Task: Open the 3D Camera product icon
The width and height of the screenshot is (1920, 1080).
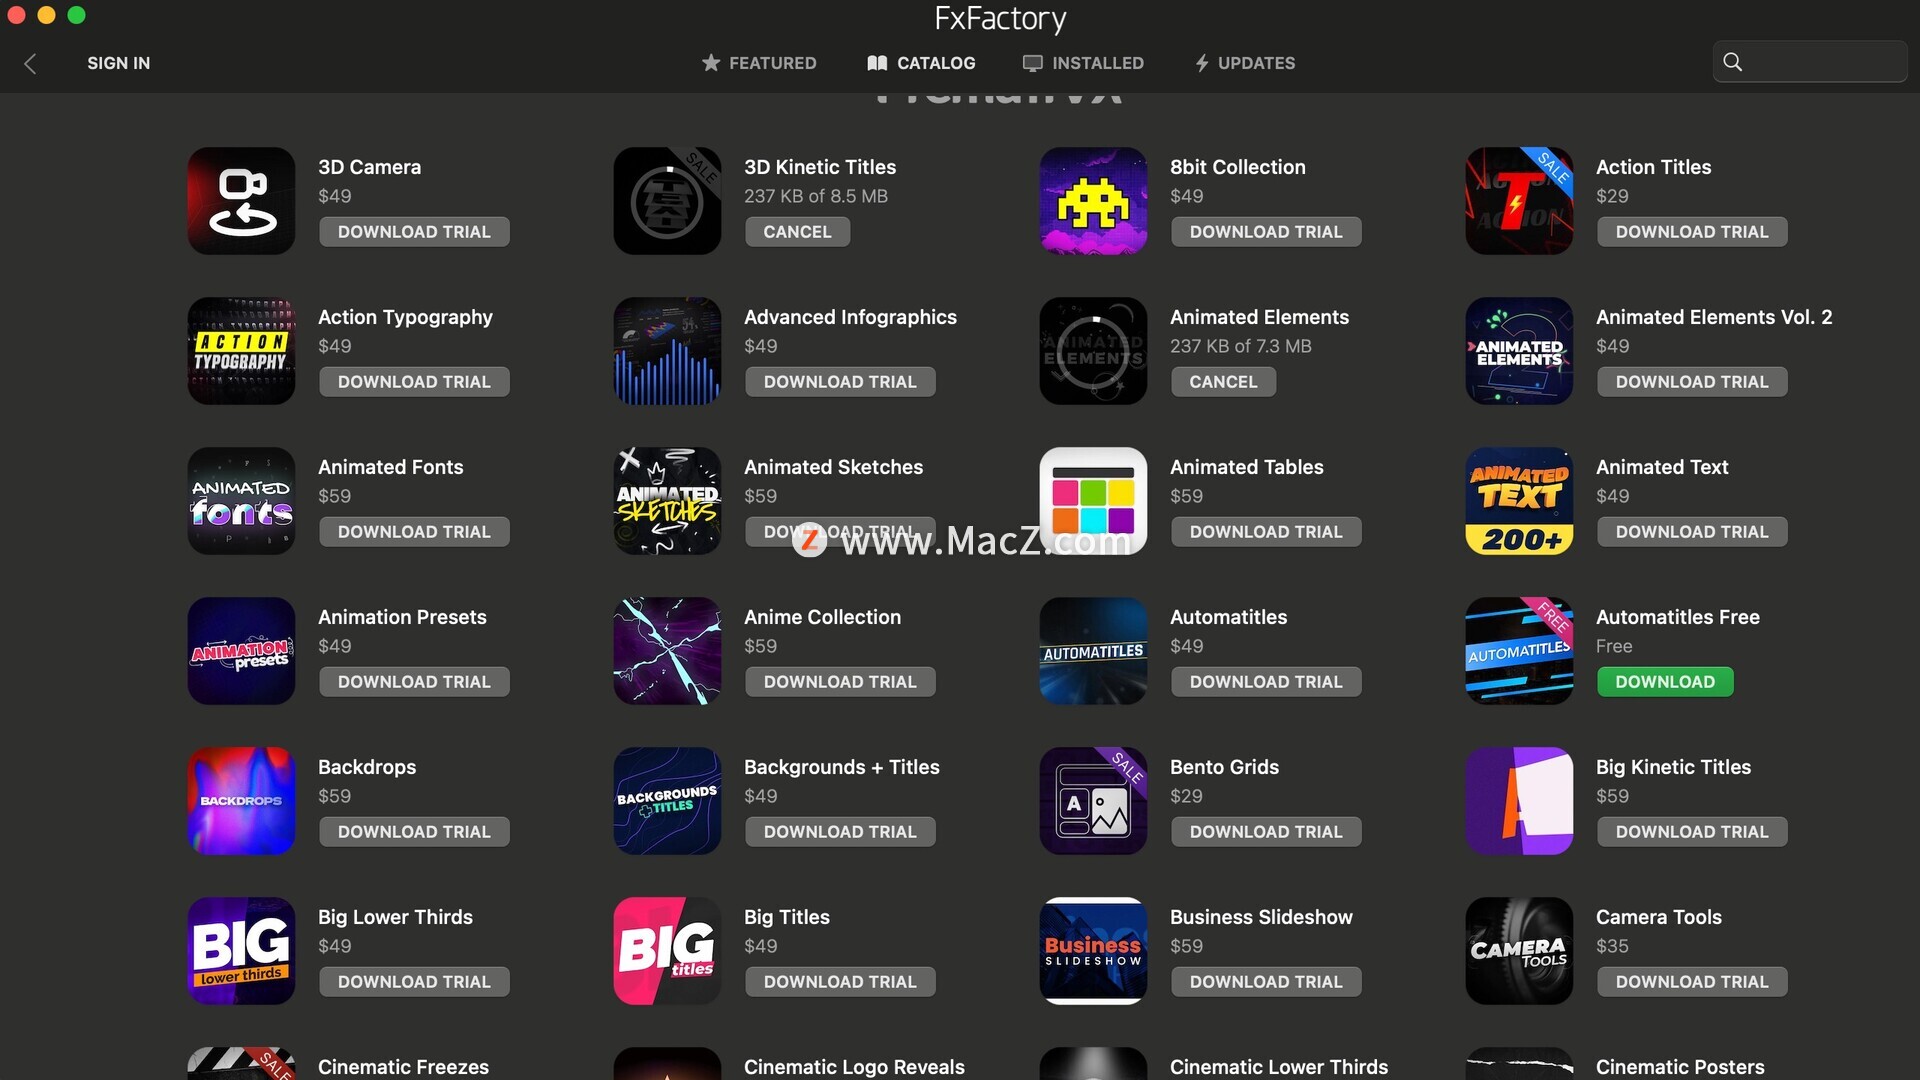Action: 241,201
